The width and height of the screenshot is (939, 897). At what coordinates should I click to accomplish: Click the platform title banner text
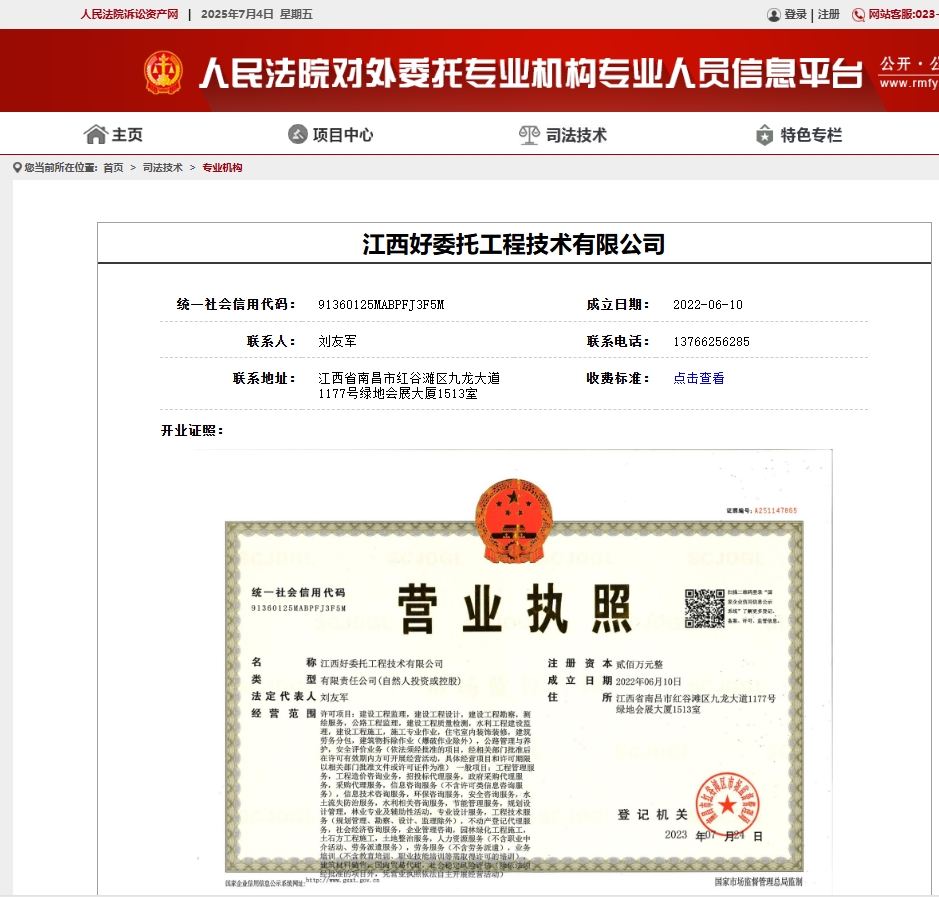(x=531, y=73)
